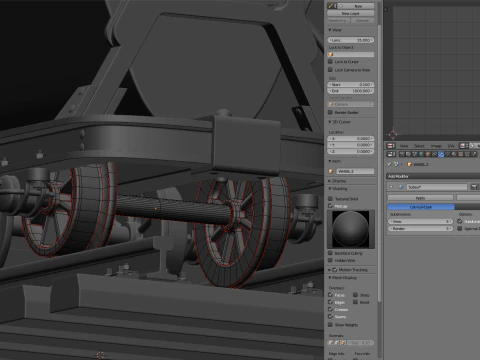
Task: Click the Subdivisions Render level field
Action: 421,228
